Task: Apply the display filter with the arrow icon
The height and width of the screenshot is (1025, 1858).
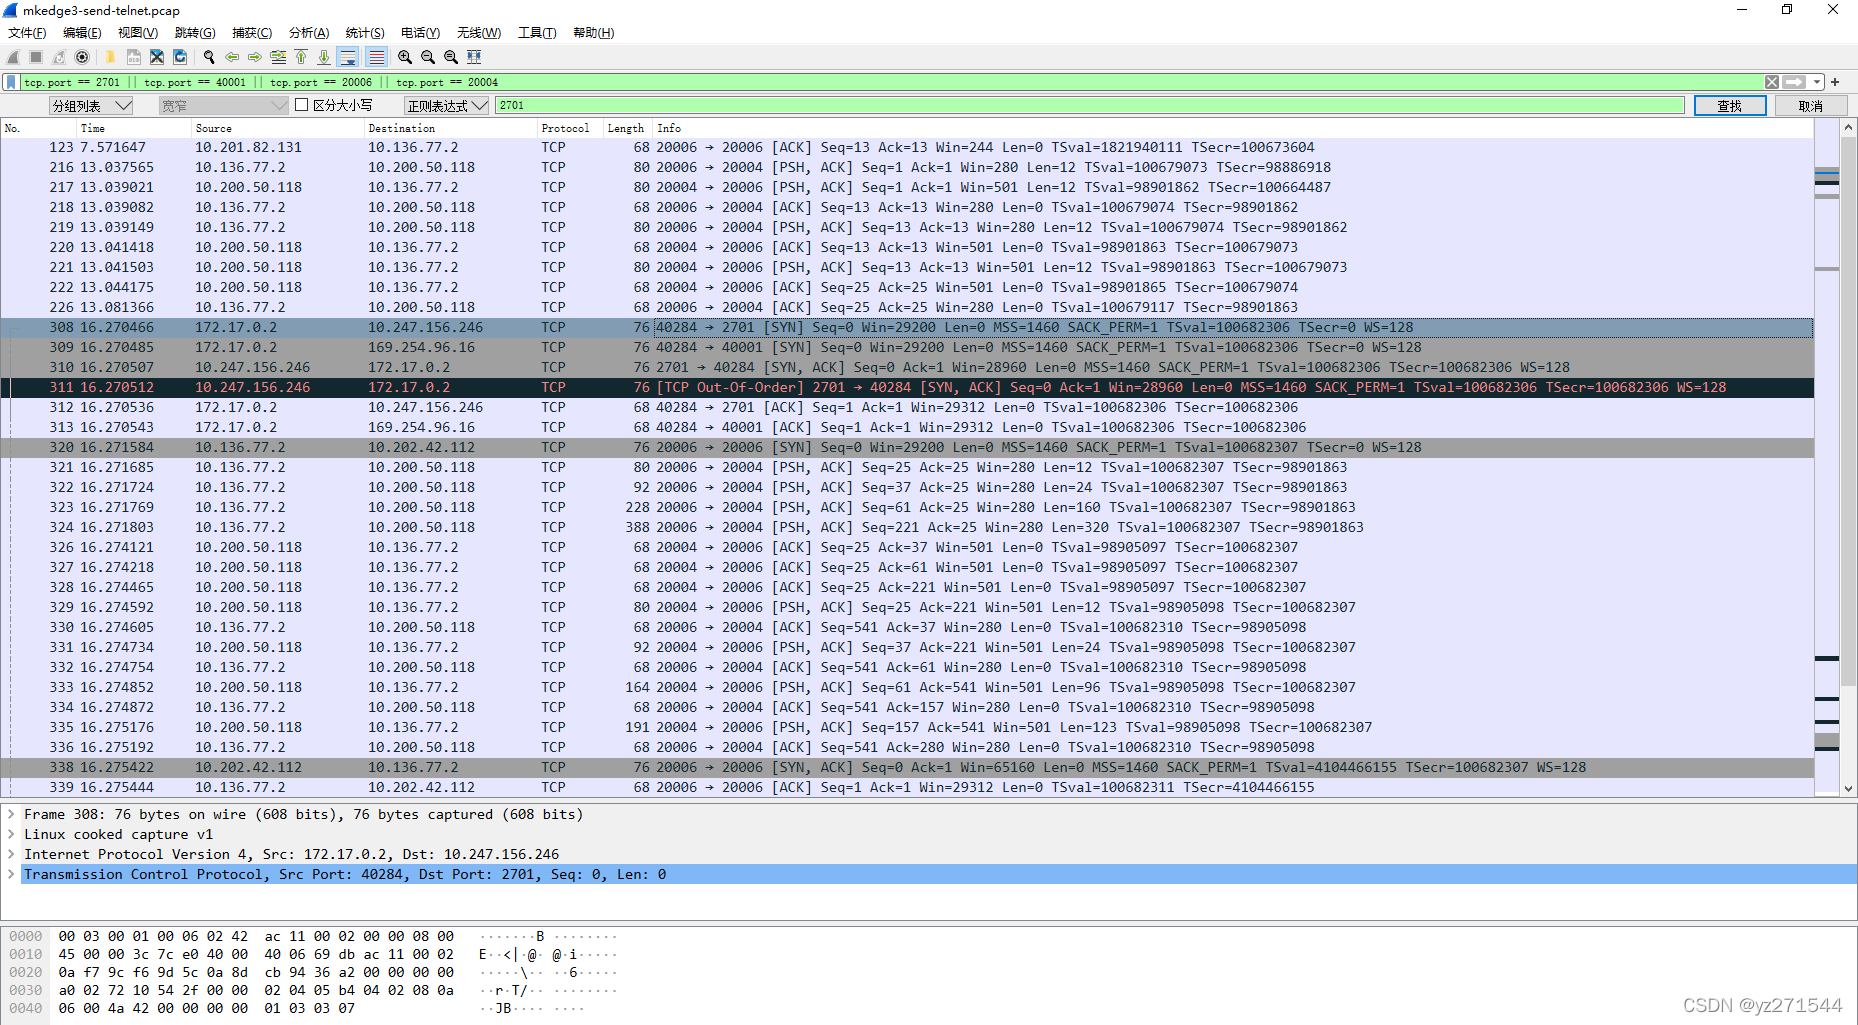Action: (1794, 82)
